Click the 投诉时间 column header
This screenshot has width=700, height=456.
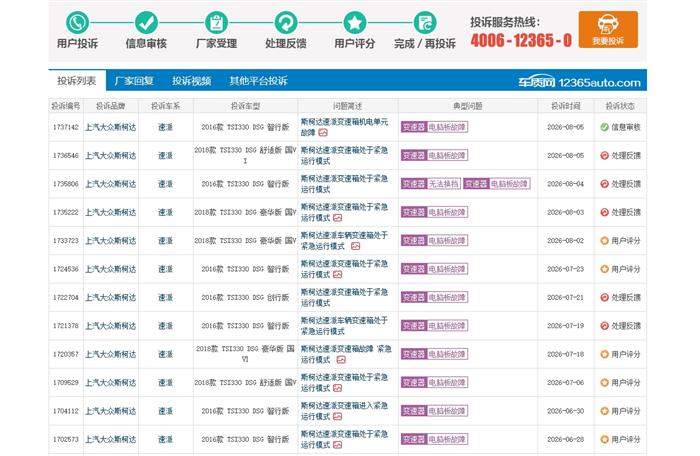pos(566,106)
